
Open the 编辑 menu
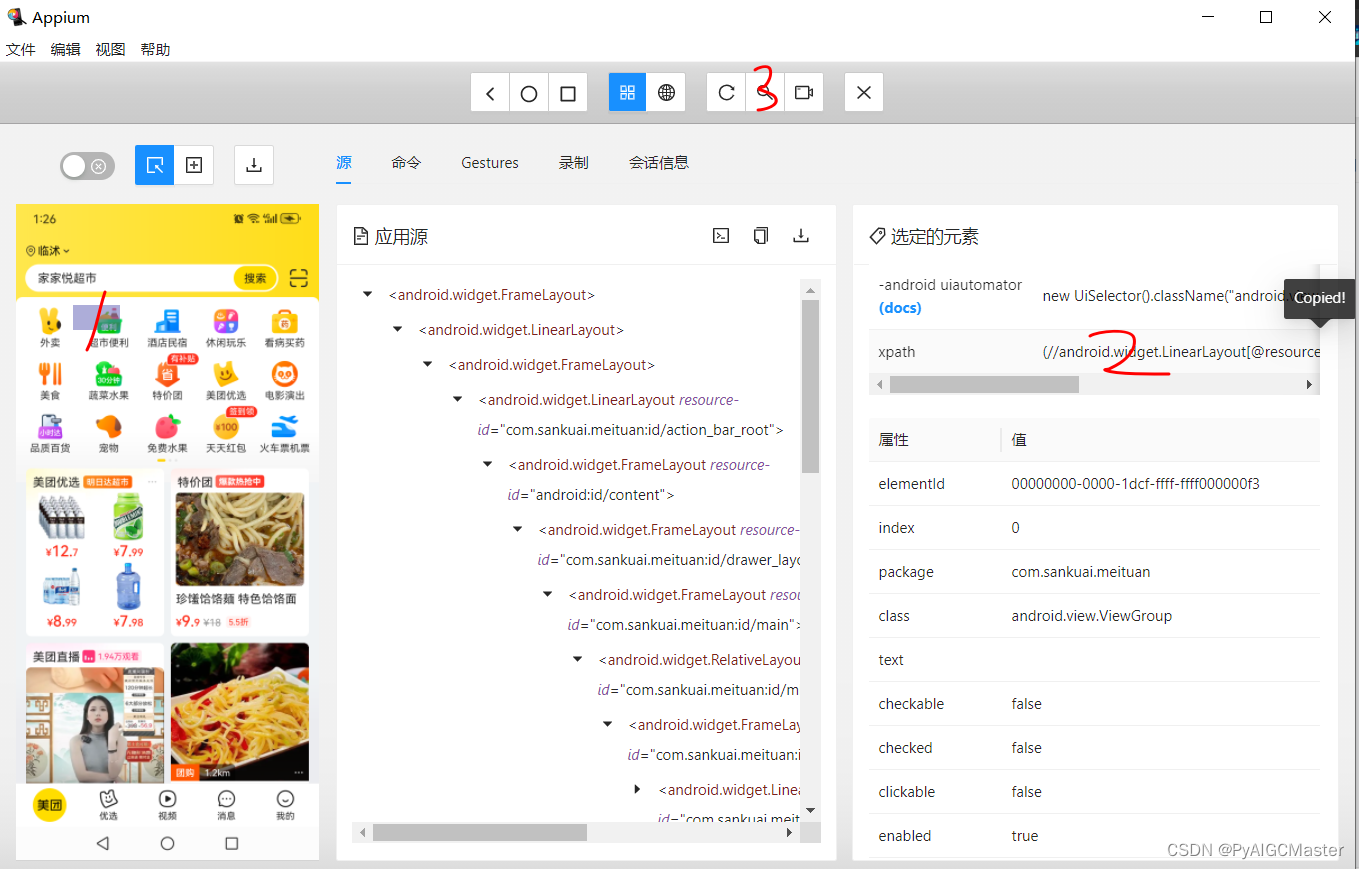click(x=66, y=49)
